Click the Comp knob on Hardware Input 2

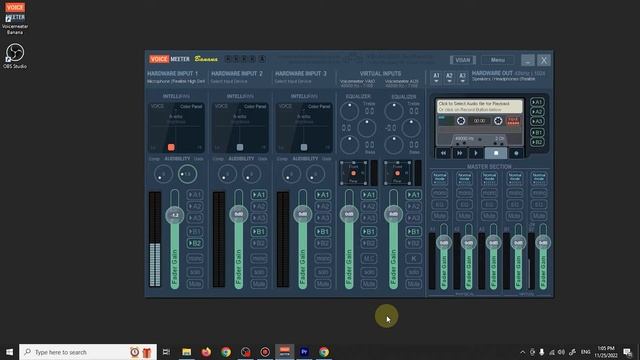[227, 174]
